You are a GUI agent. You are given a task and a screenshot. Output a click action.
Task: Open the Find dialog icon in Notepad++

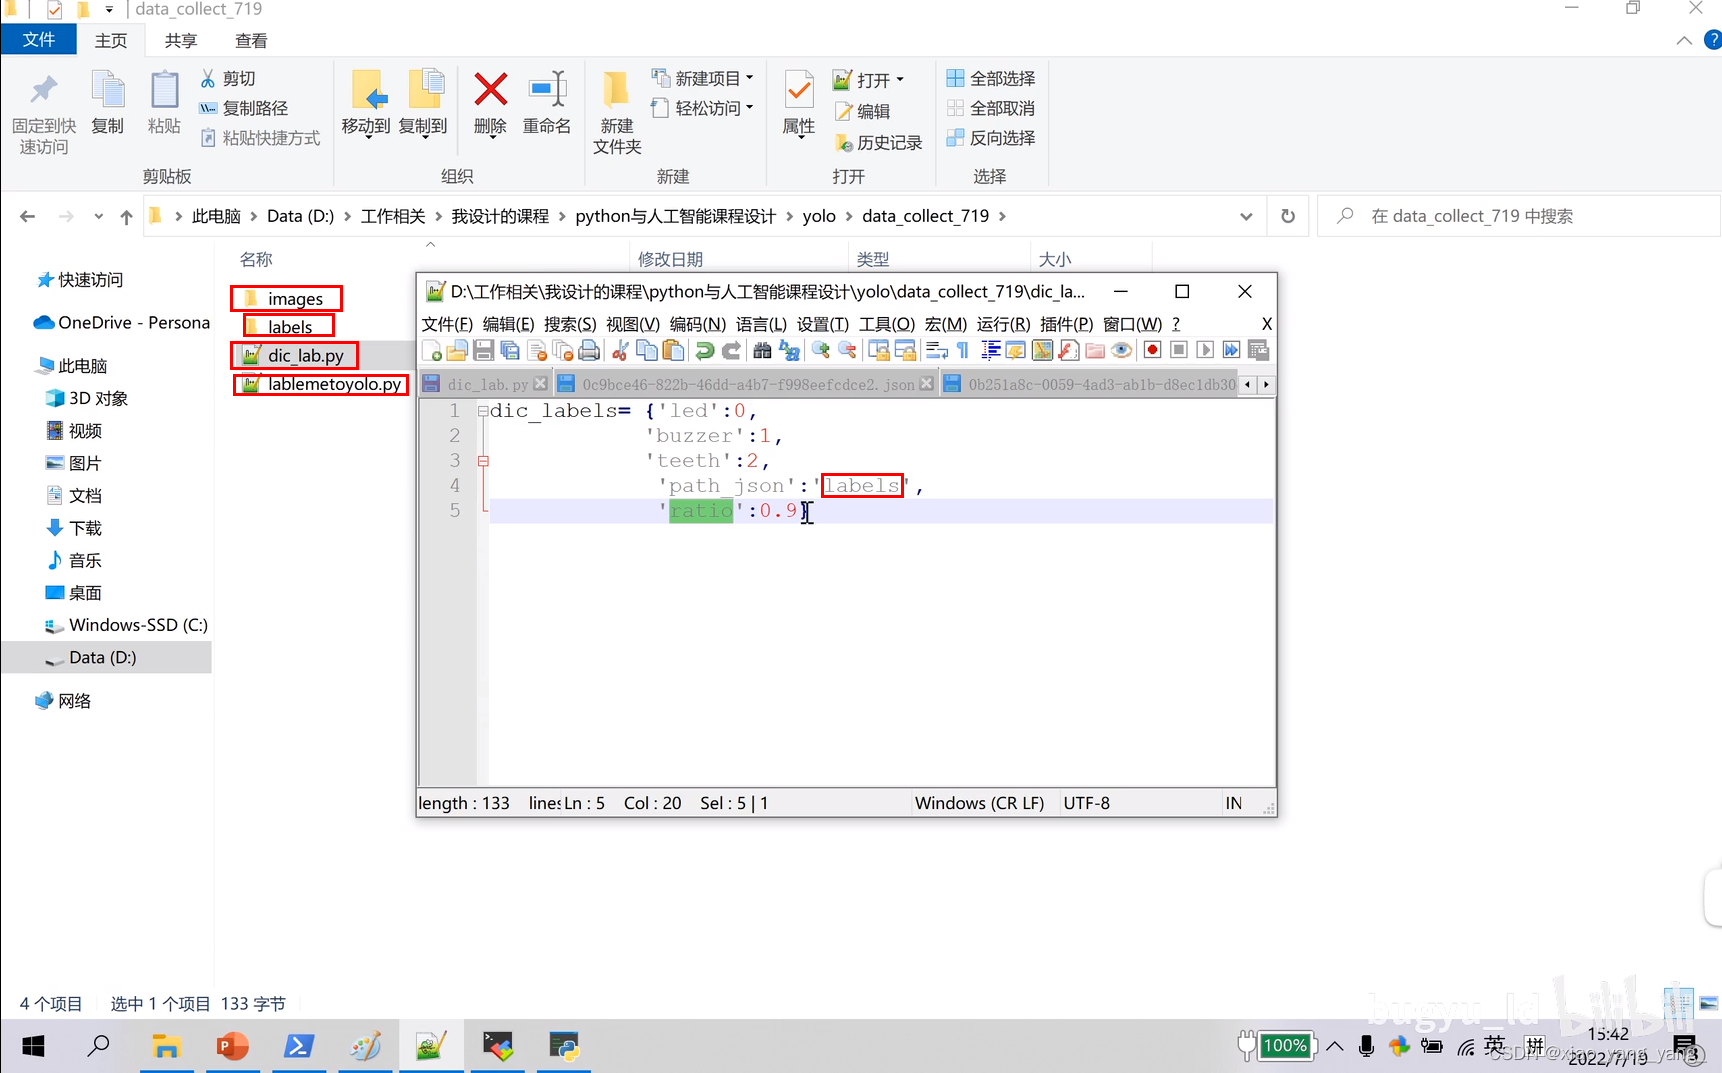click(763, 350)
